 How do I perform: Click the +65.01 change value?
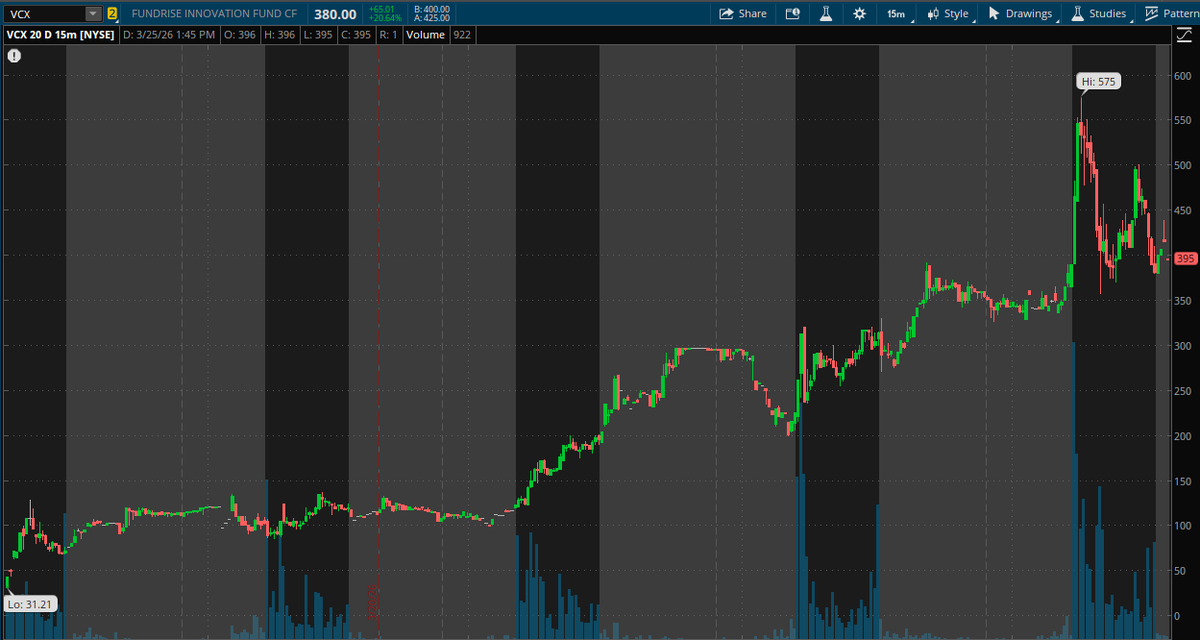(382, 9)
